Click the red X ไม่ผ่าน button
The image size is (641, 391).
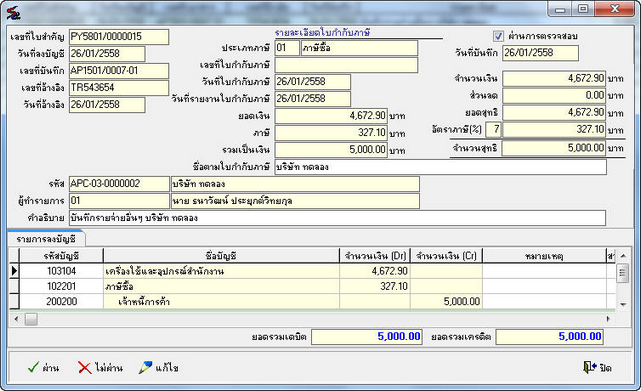100,368
